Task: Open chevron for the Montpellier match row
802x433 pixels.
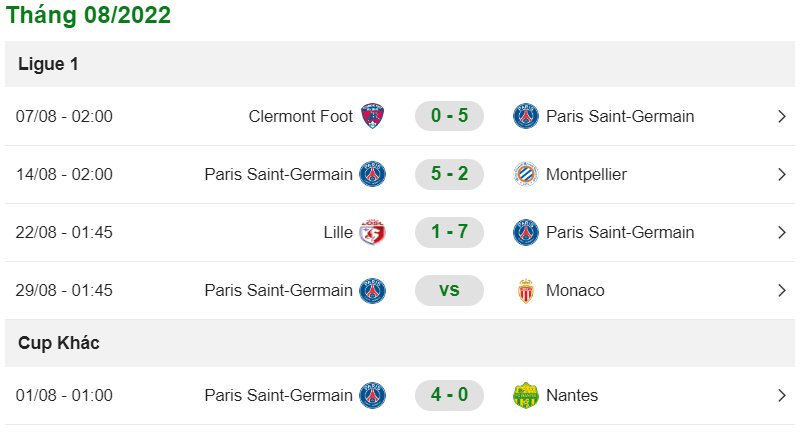Action: pos(782,175)
